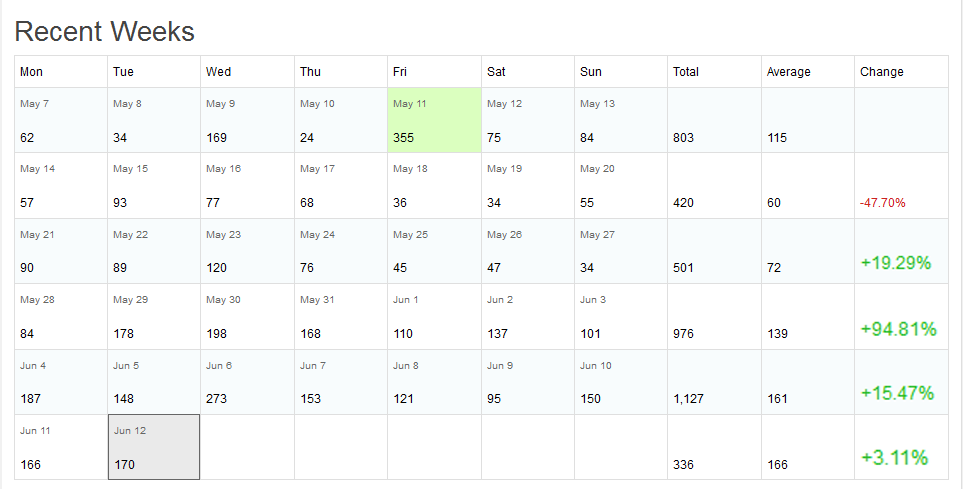
Task: Click the May 7 cell showing 62
Action: 61,120
